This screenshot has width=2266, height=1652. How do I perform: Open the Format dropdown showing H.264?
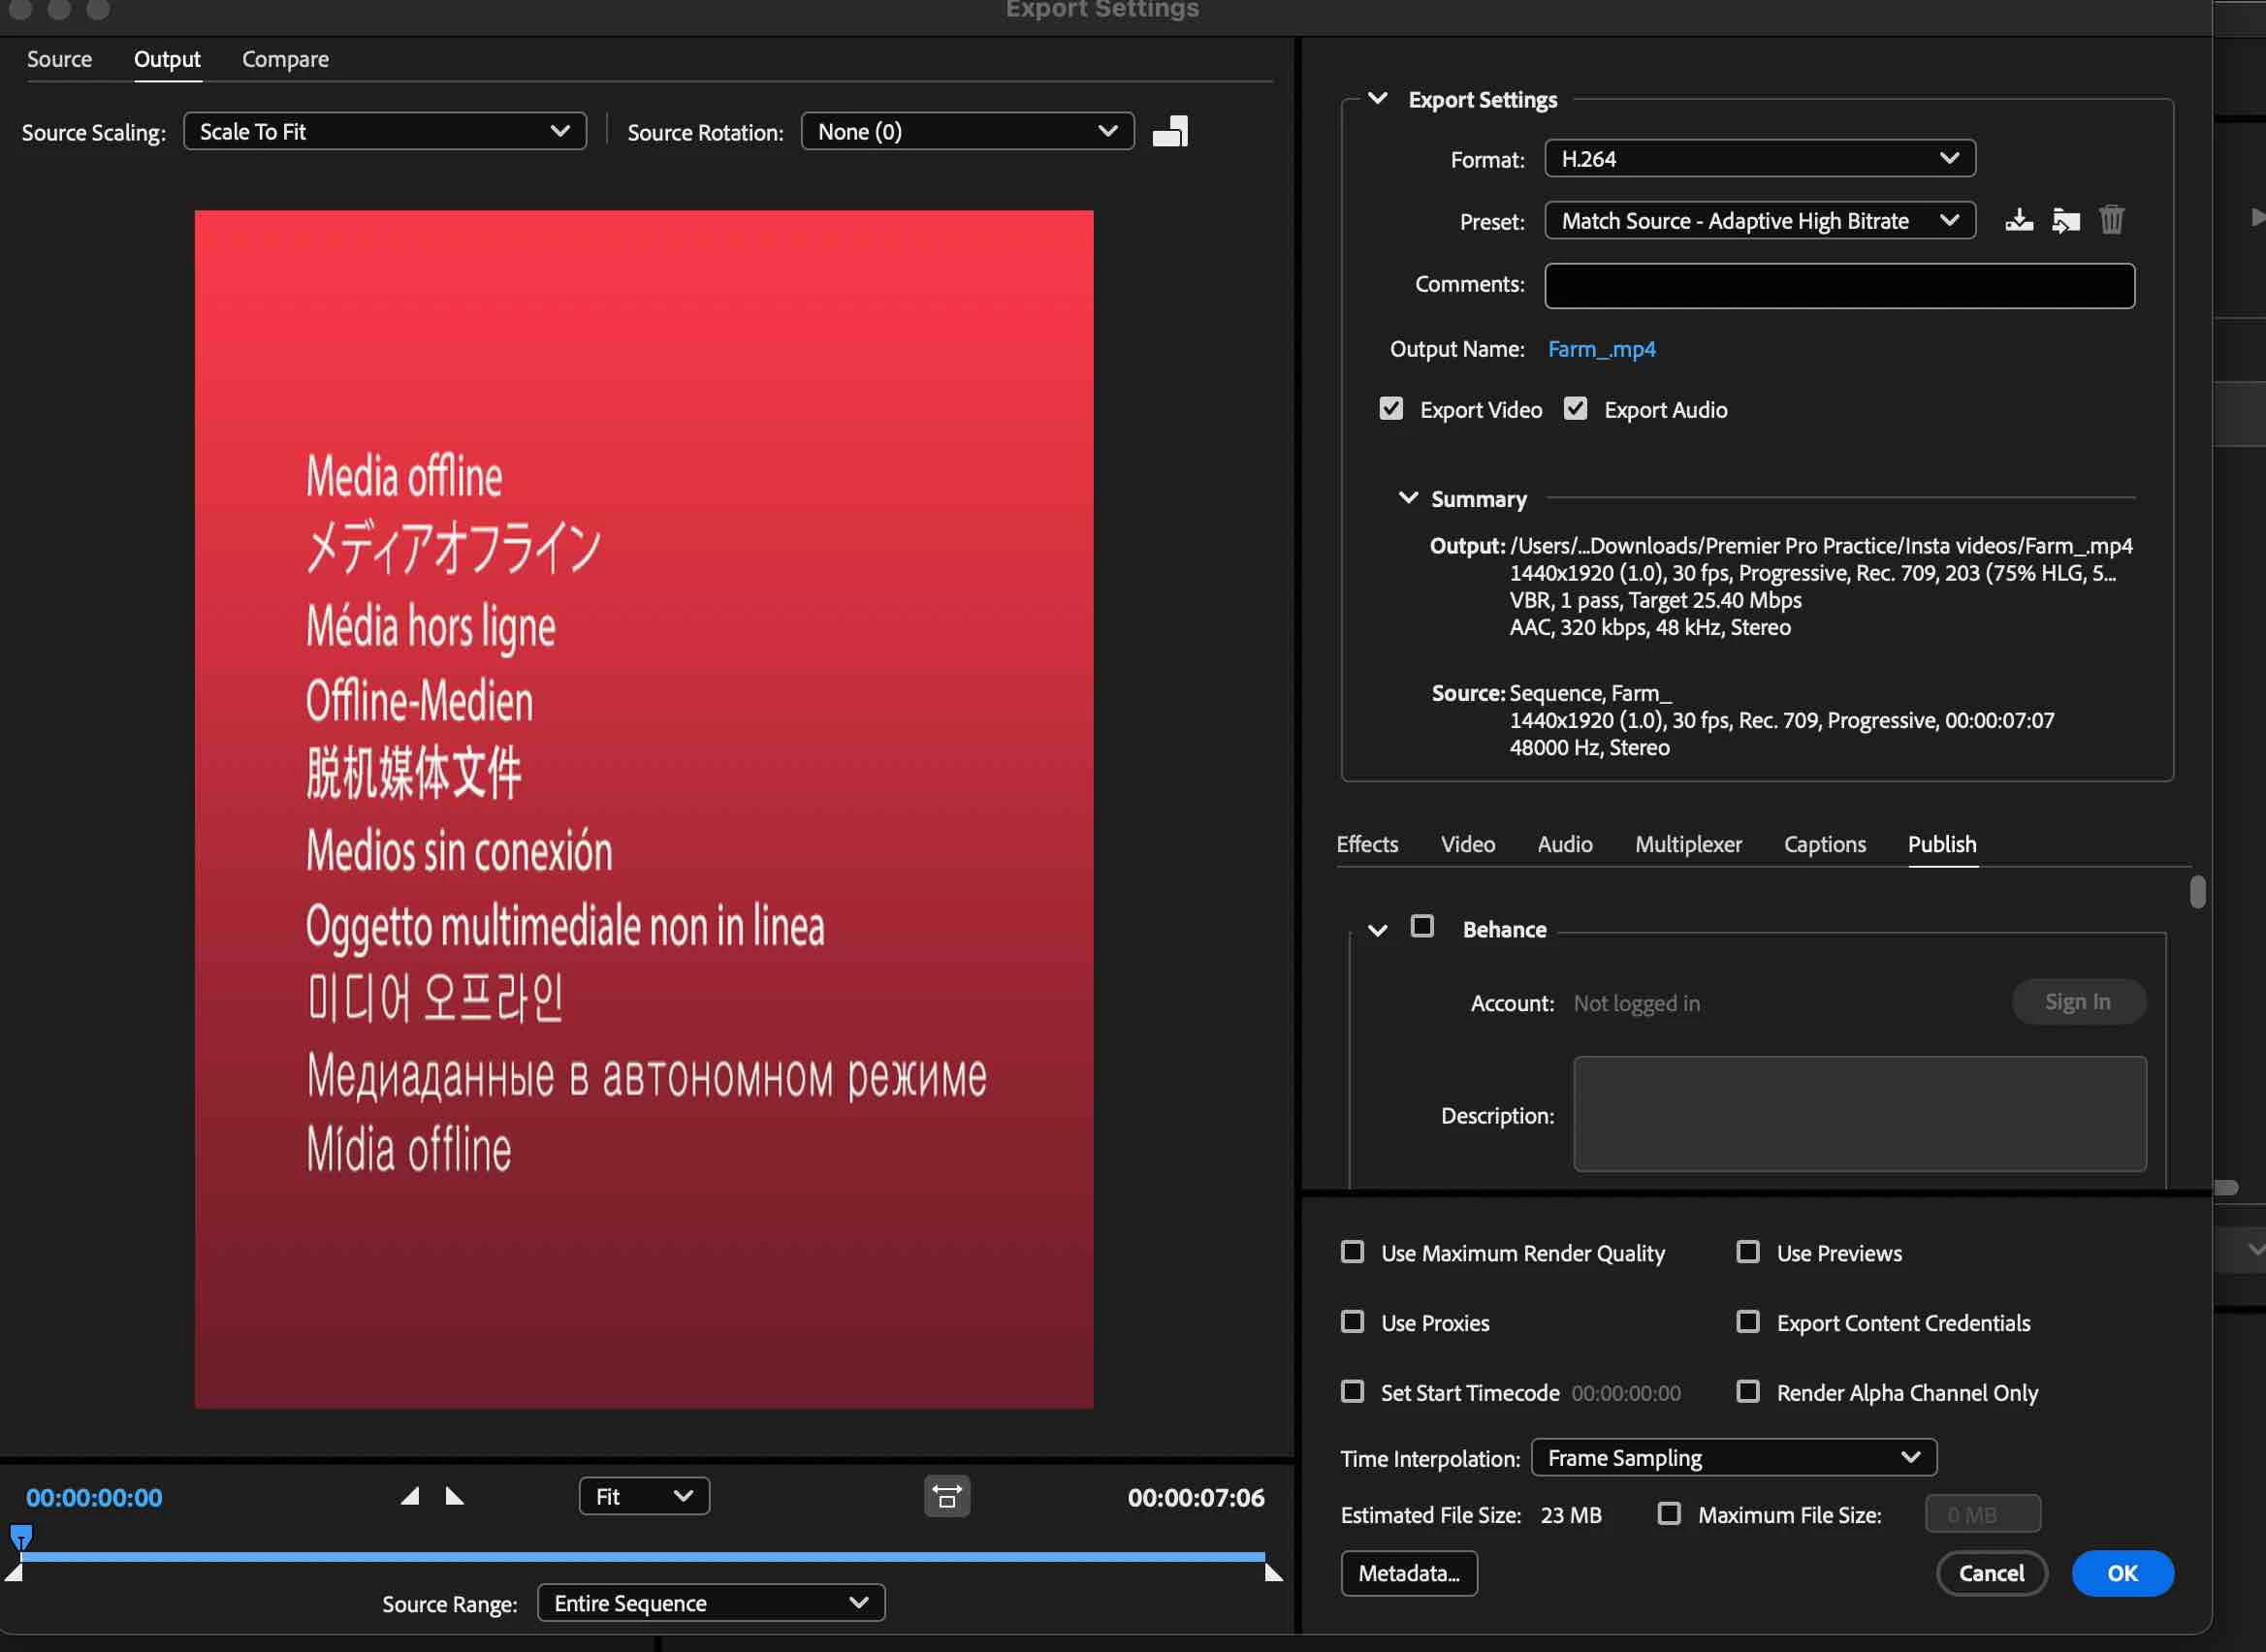[1759, 159]
